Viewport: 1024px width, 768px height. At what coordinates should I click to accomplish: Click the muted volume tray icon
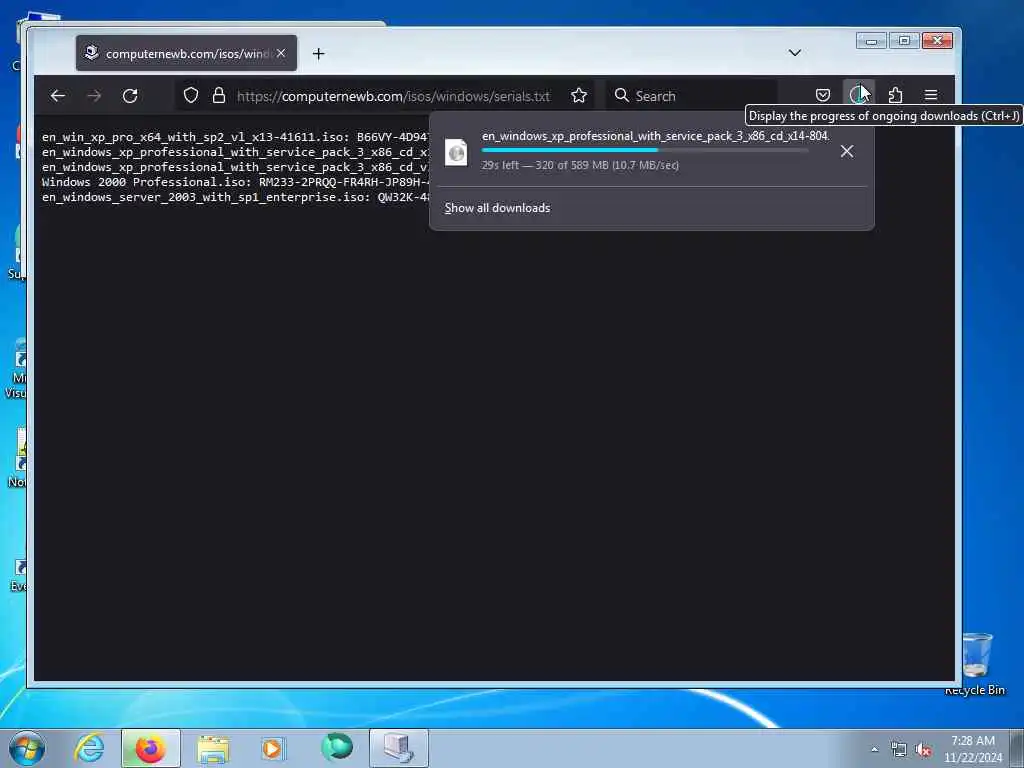[x=923, y=749]
